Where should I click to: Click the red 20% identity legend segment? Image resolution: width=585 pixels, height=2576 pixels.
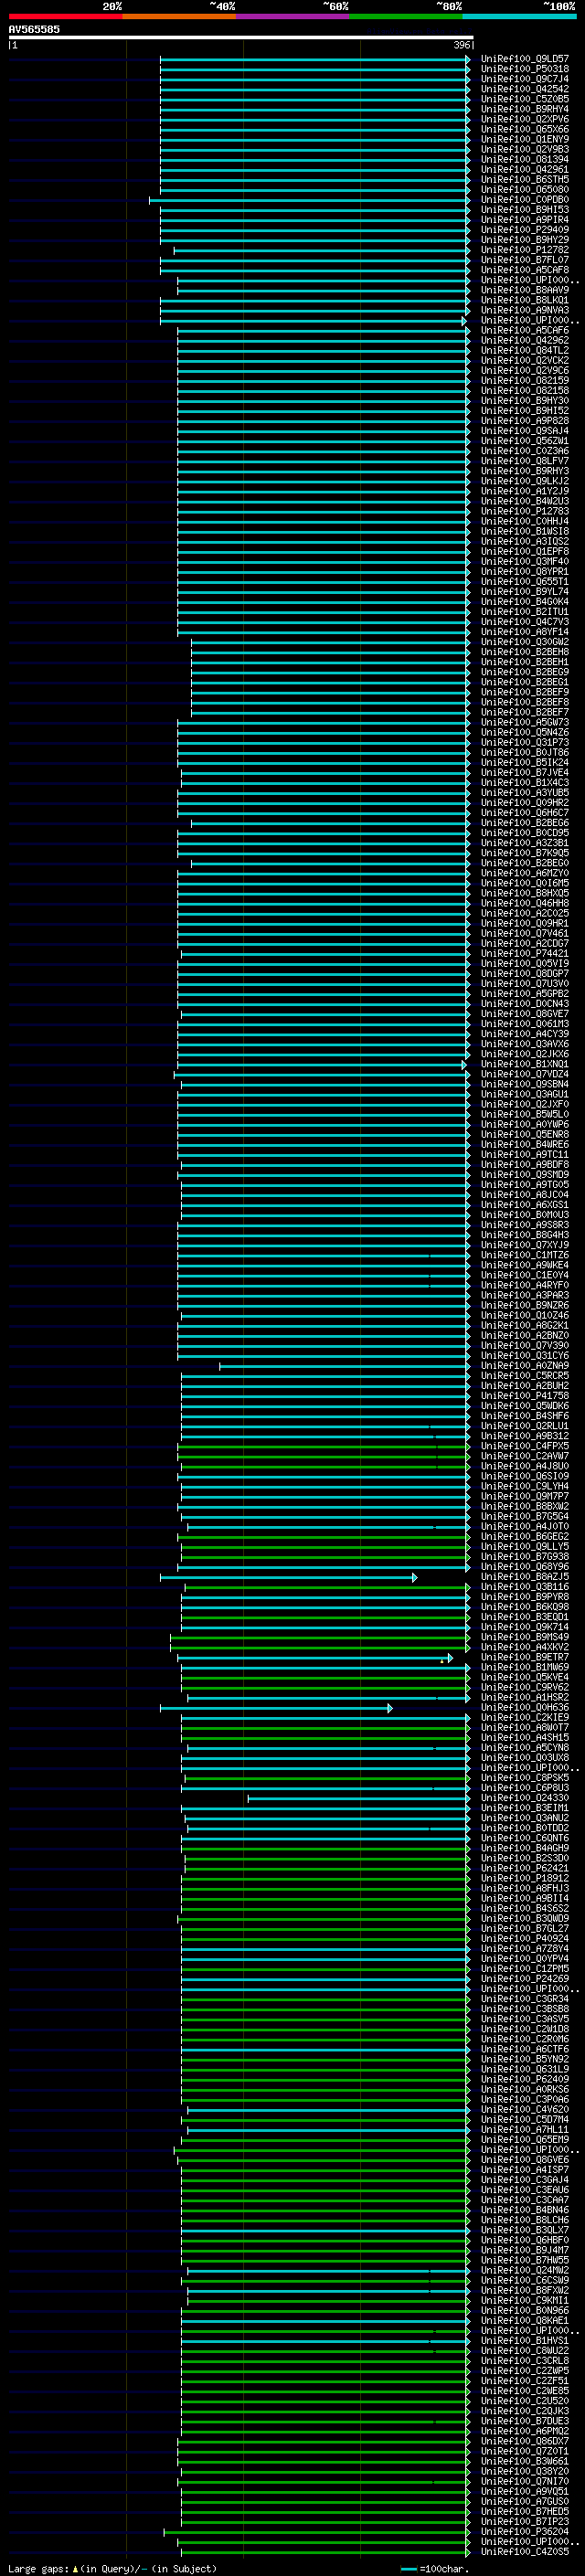coord(65,16)
